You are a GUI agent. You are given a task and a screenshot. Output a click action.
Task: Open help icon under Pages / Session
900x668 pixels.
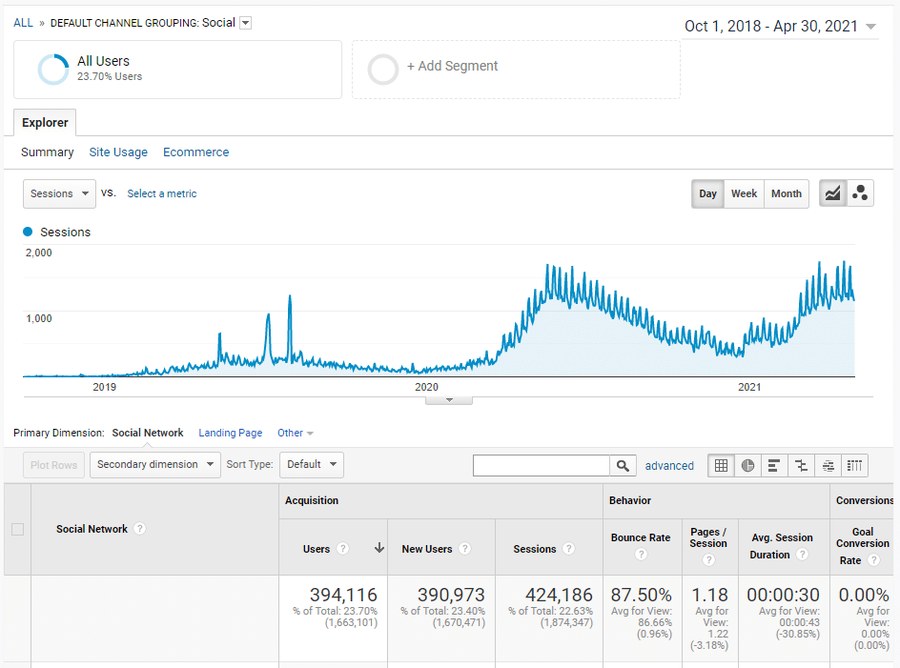pyautogui.click(x=708, y=560)
